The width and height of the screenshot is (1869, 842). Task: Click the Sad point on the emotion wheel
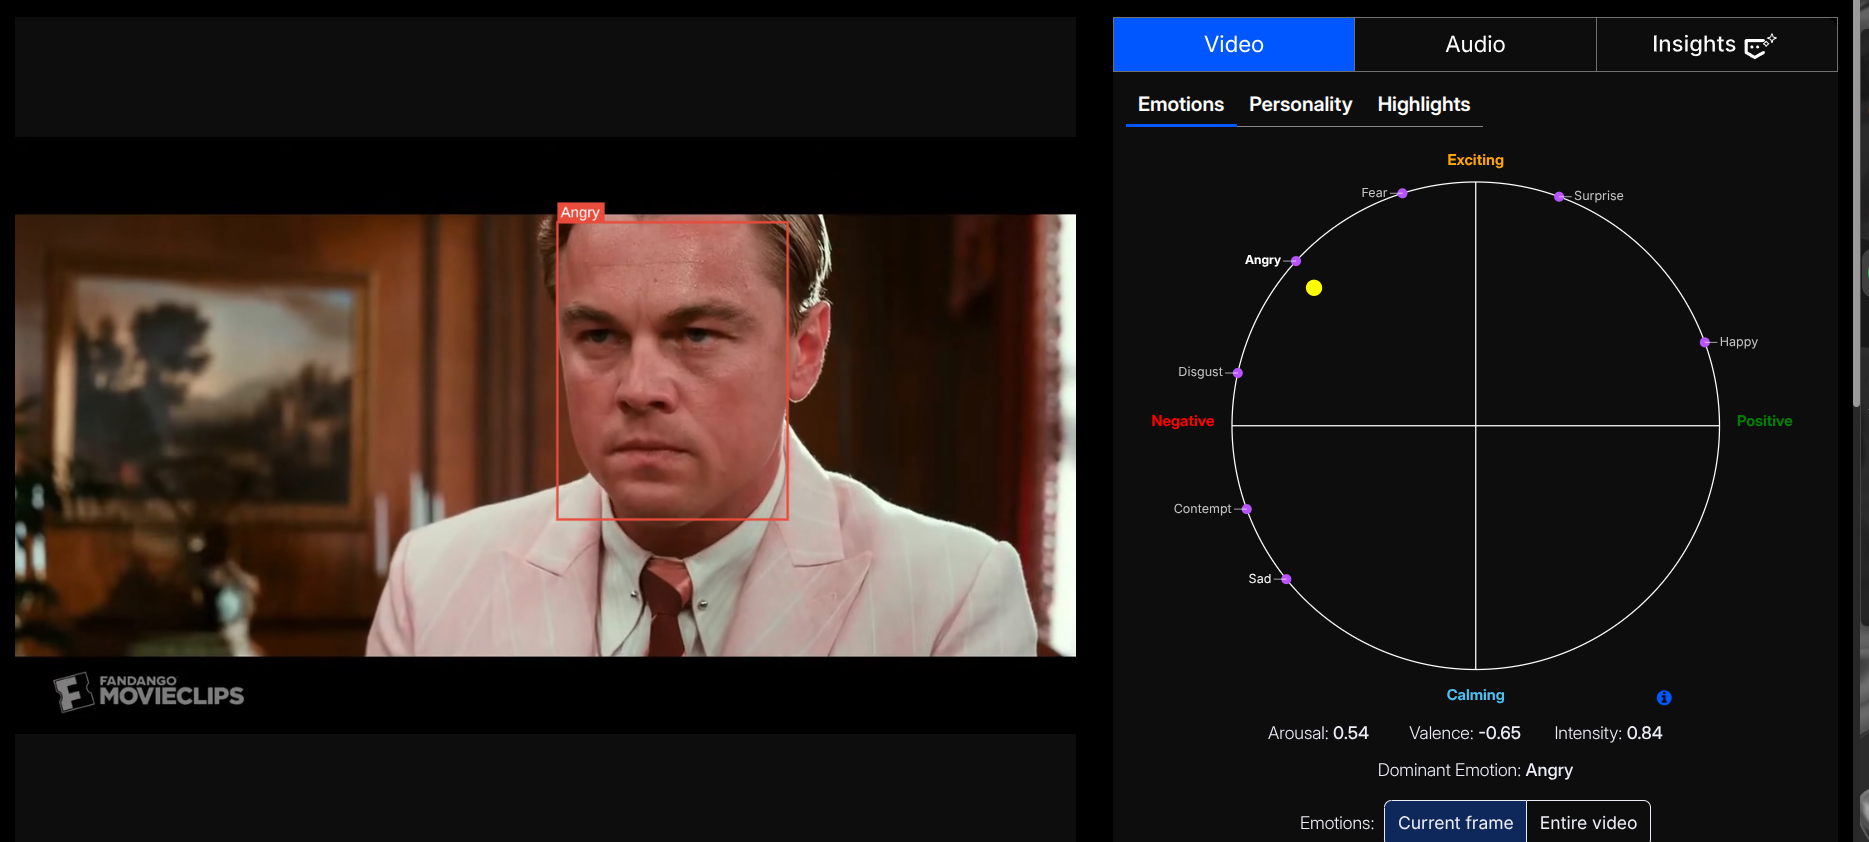[x=1287, y=579]
